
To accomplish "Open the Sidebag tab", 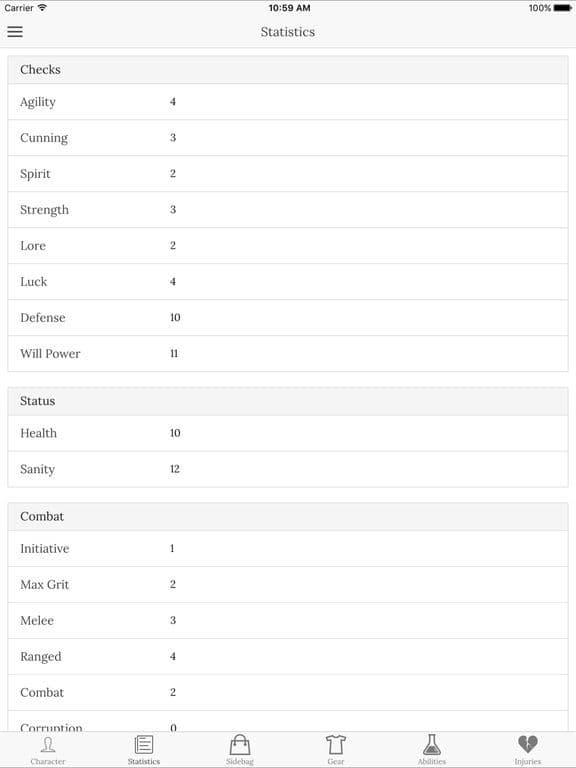I will click(240, 750).
